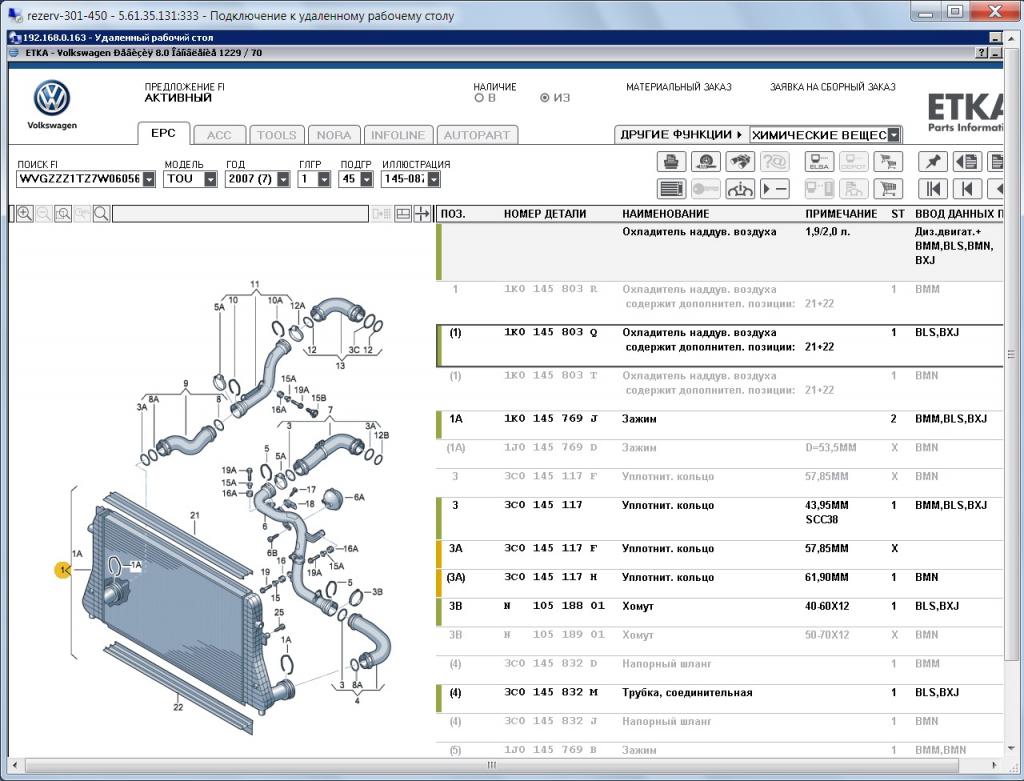Viewport: 1024px width, 781px height.
Task: Click the yellow position 1 marker on diagram
Action: (63, 570)
